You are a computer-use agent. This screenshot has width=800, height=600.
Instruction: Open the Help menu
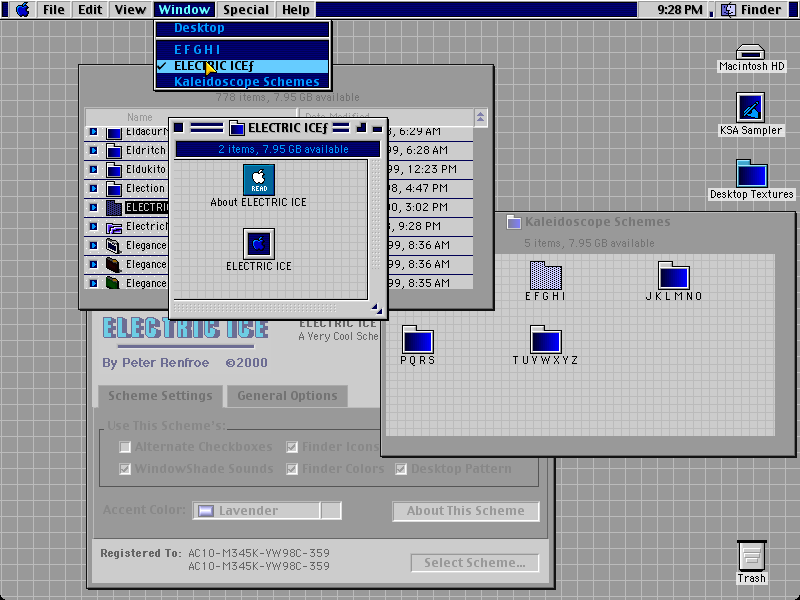pyautogui.click(x=296, y=10)
